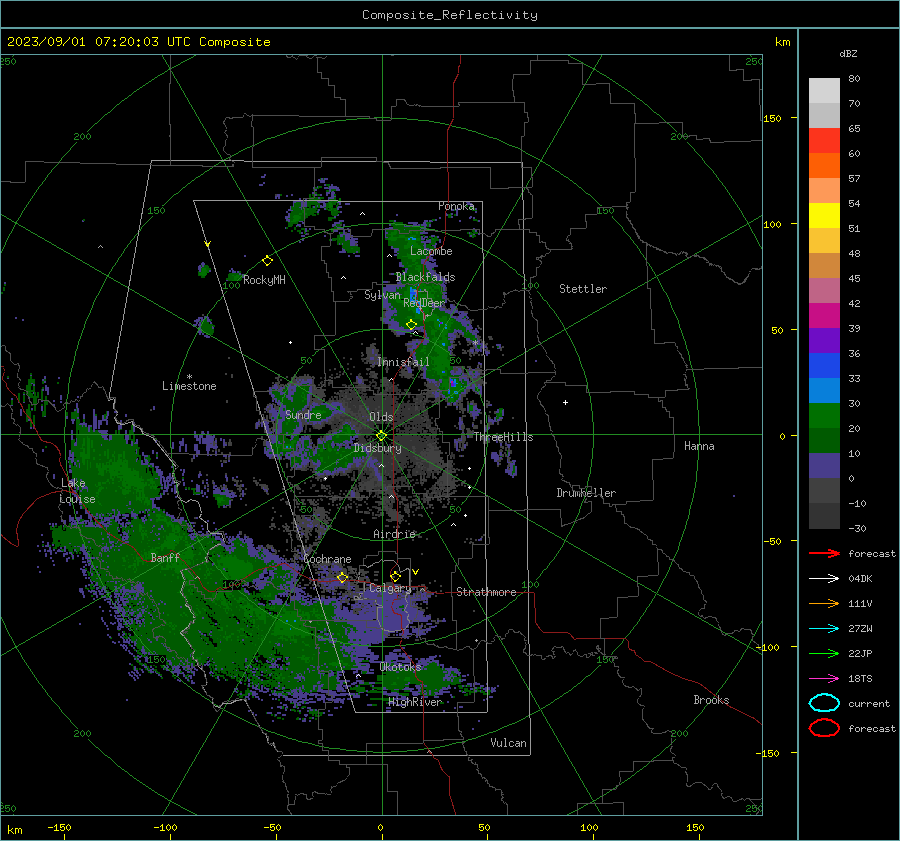900x841 pixels.
Task: Click the white 04DK arrow icon
Action: coord(824,579)
